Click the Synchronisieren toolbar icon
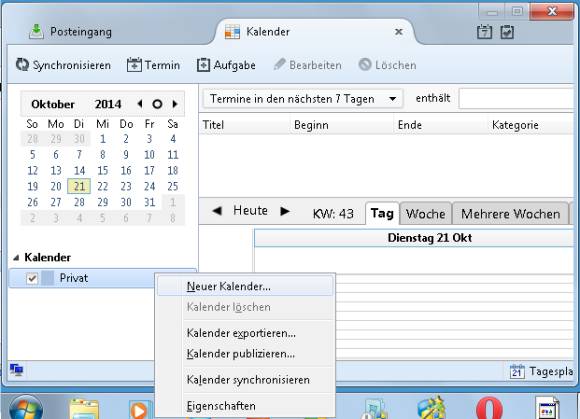 (x=22, y=65)
